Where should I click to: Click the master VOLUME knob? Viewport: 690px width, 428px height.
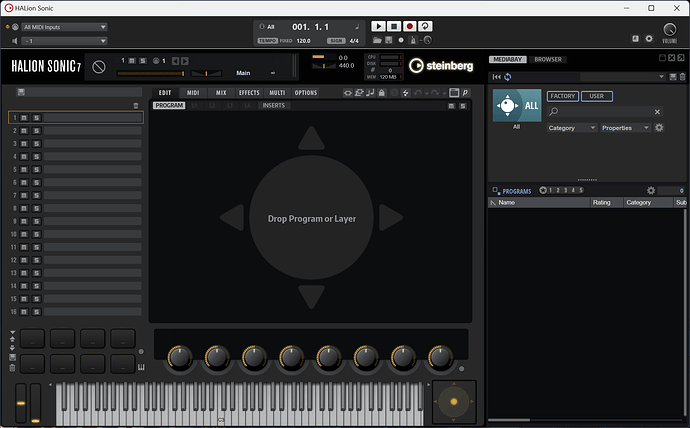(x=669, y=29)
